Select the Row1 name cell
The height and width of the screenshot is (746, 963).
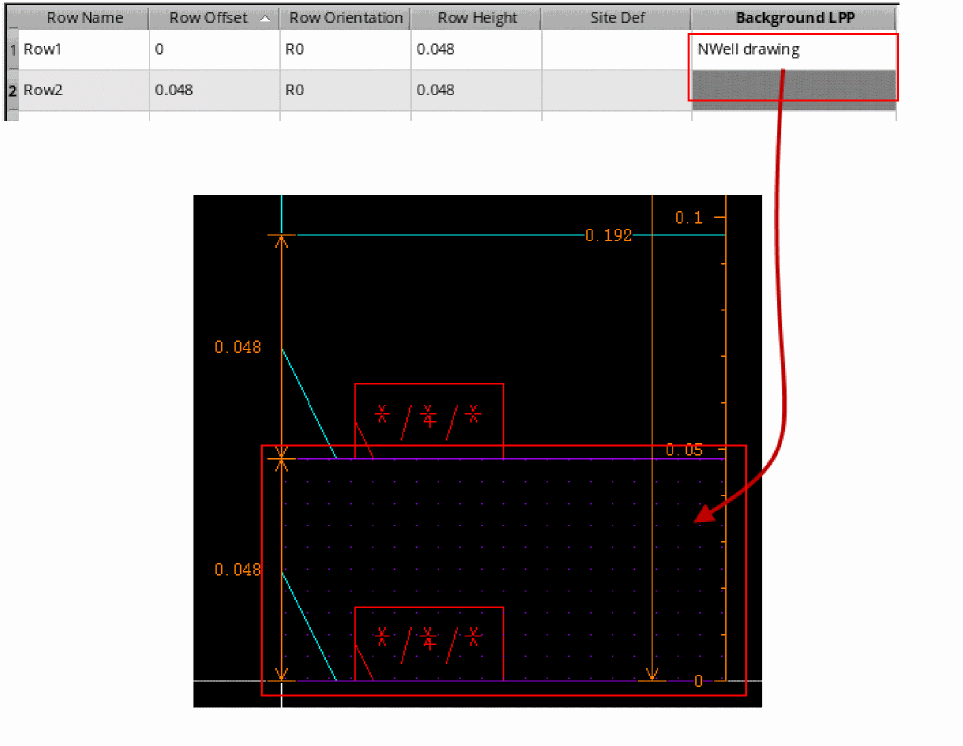(84, 49)
